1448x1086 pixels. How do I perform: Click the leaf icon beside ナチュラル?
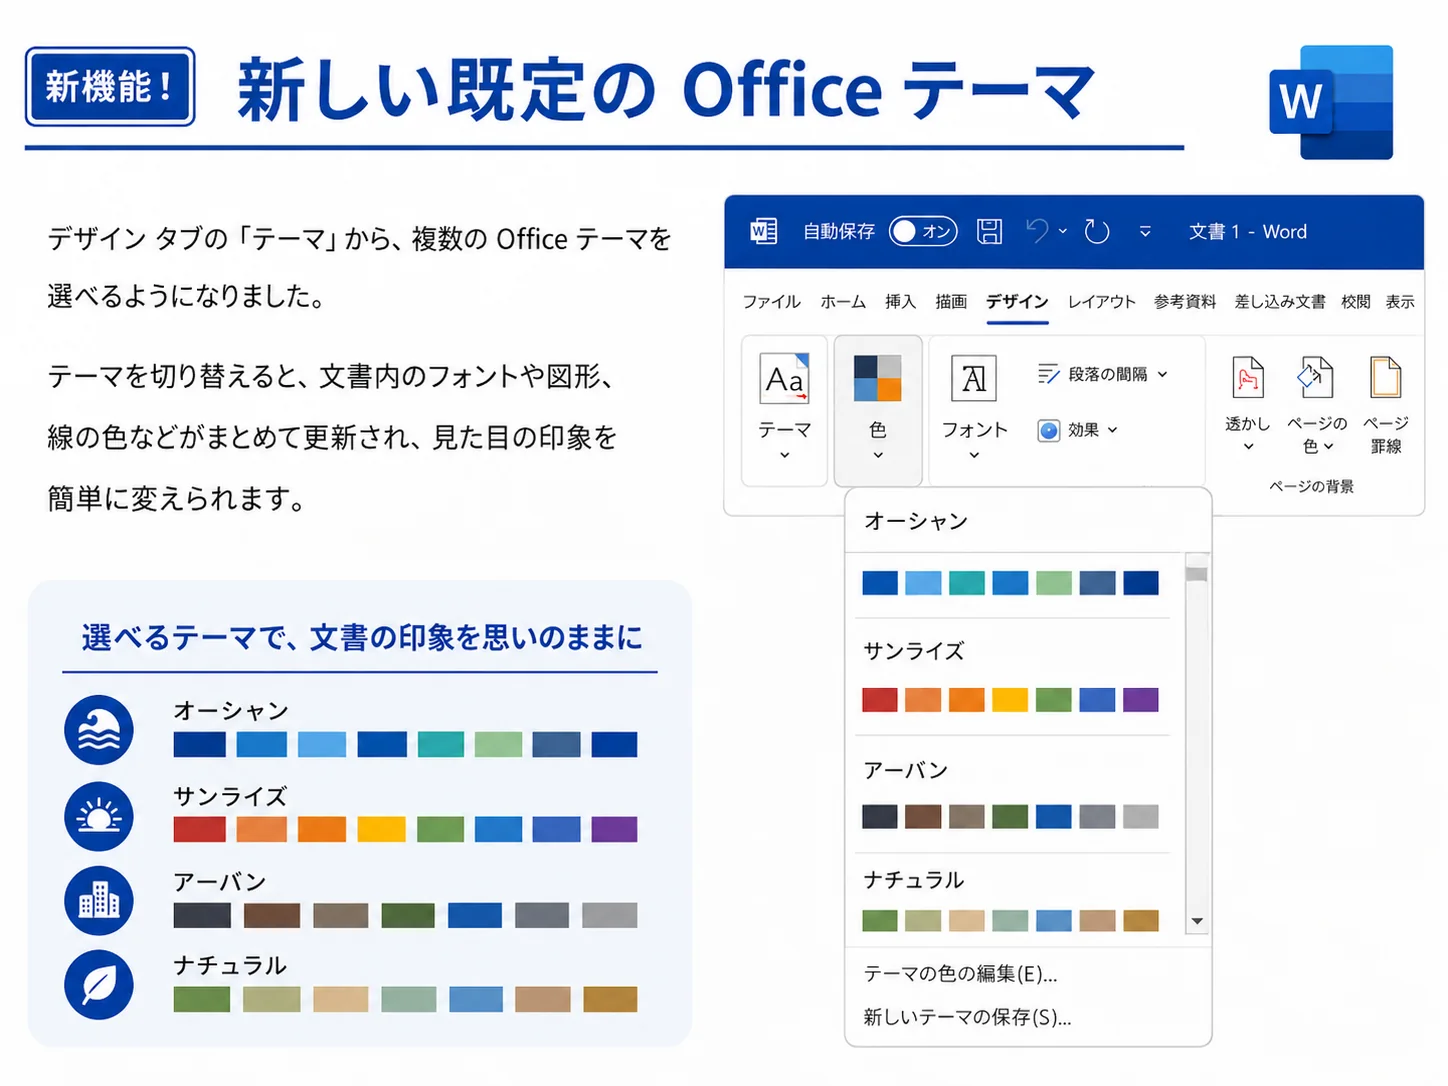point(99,985)
